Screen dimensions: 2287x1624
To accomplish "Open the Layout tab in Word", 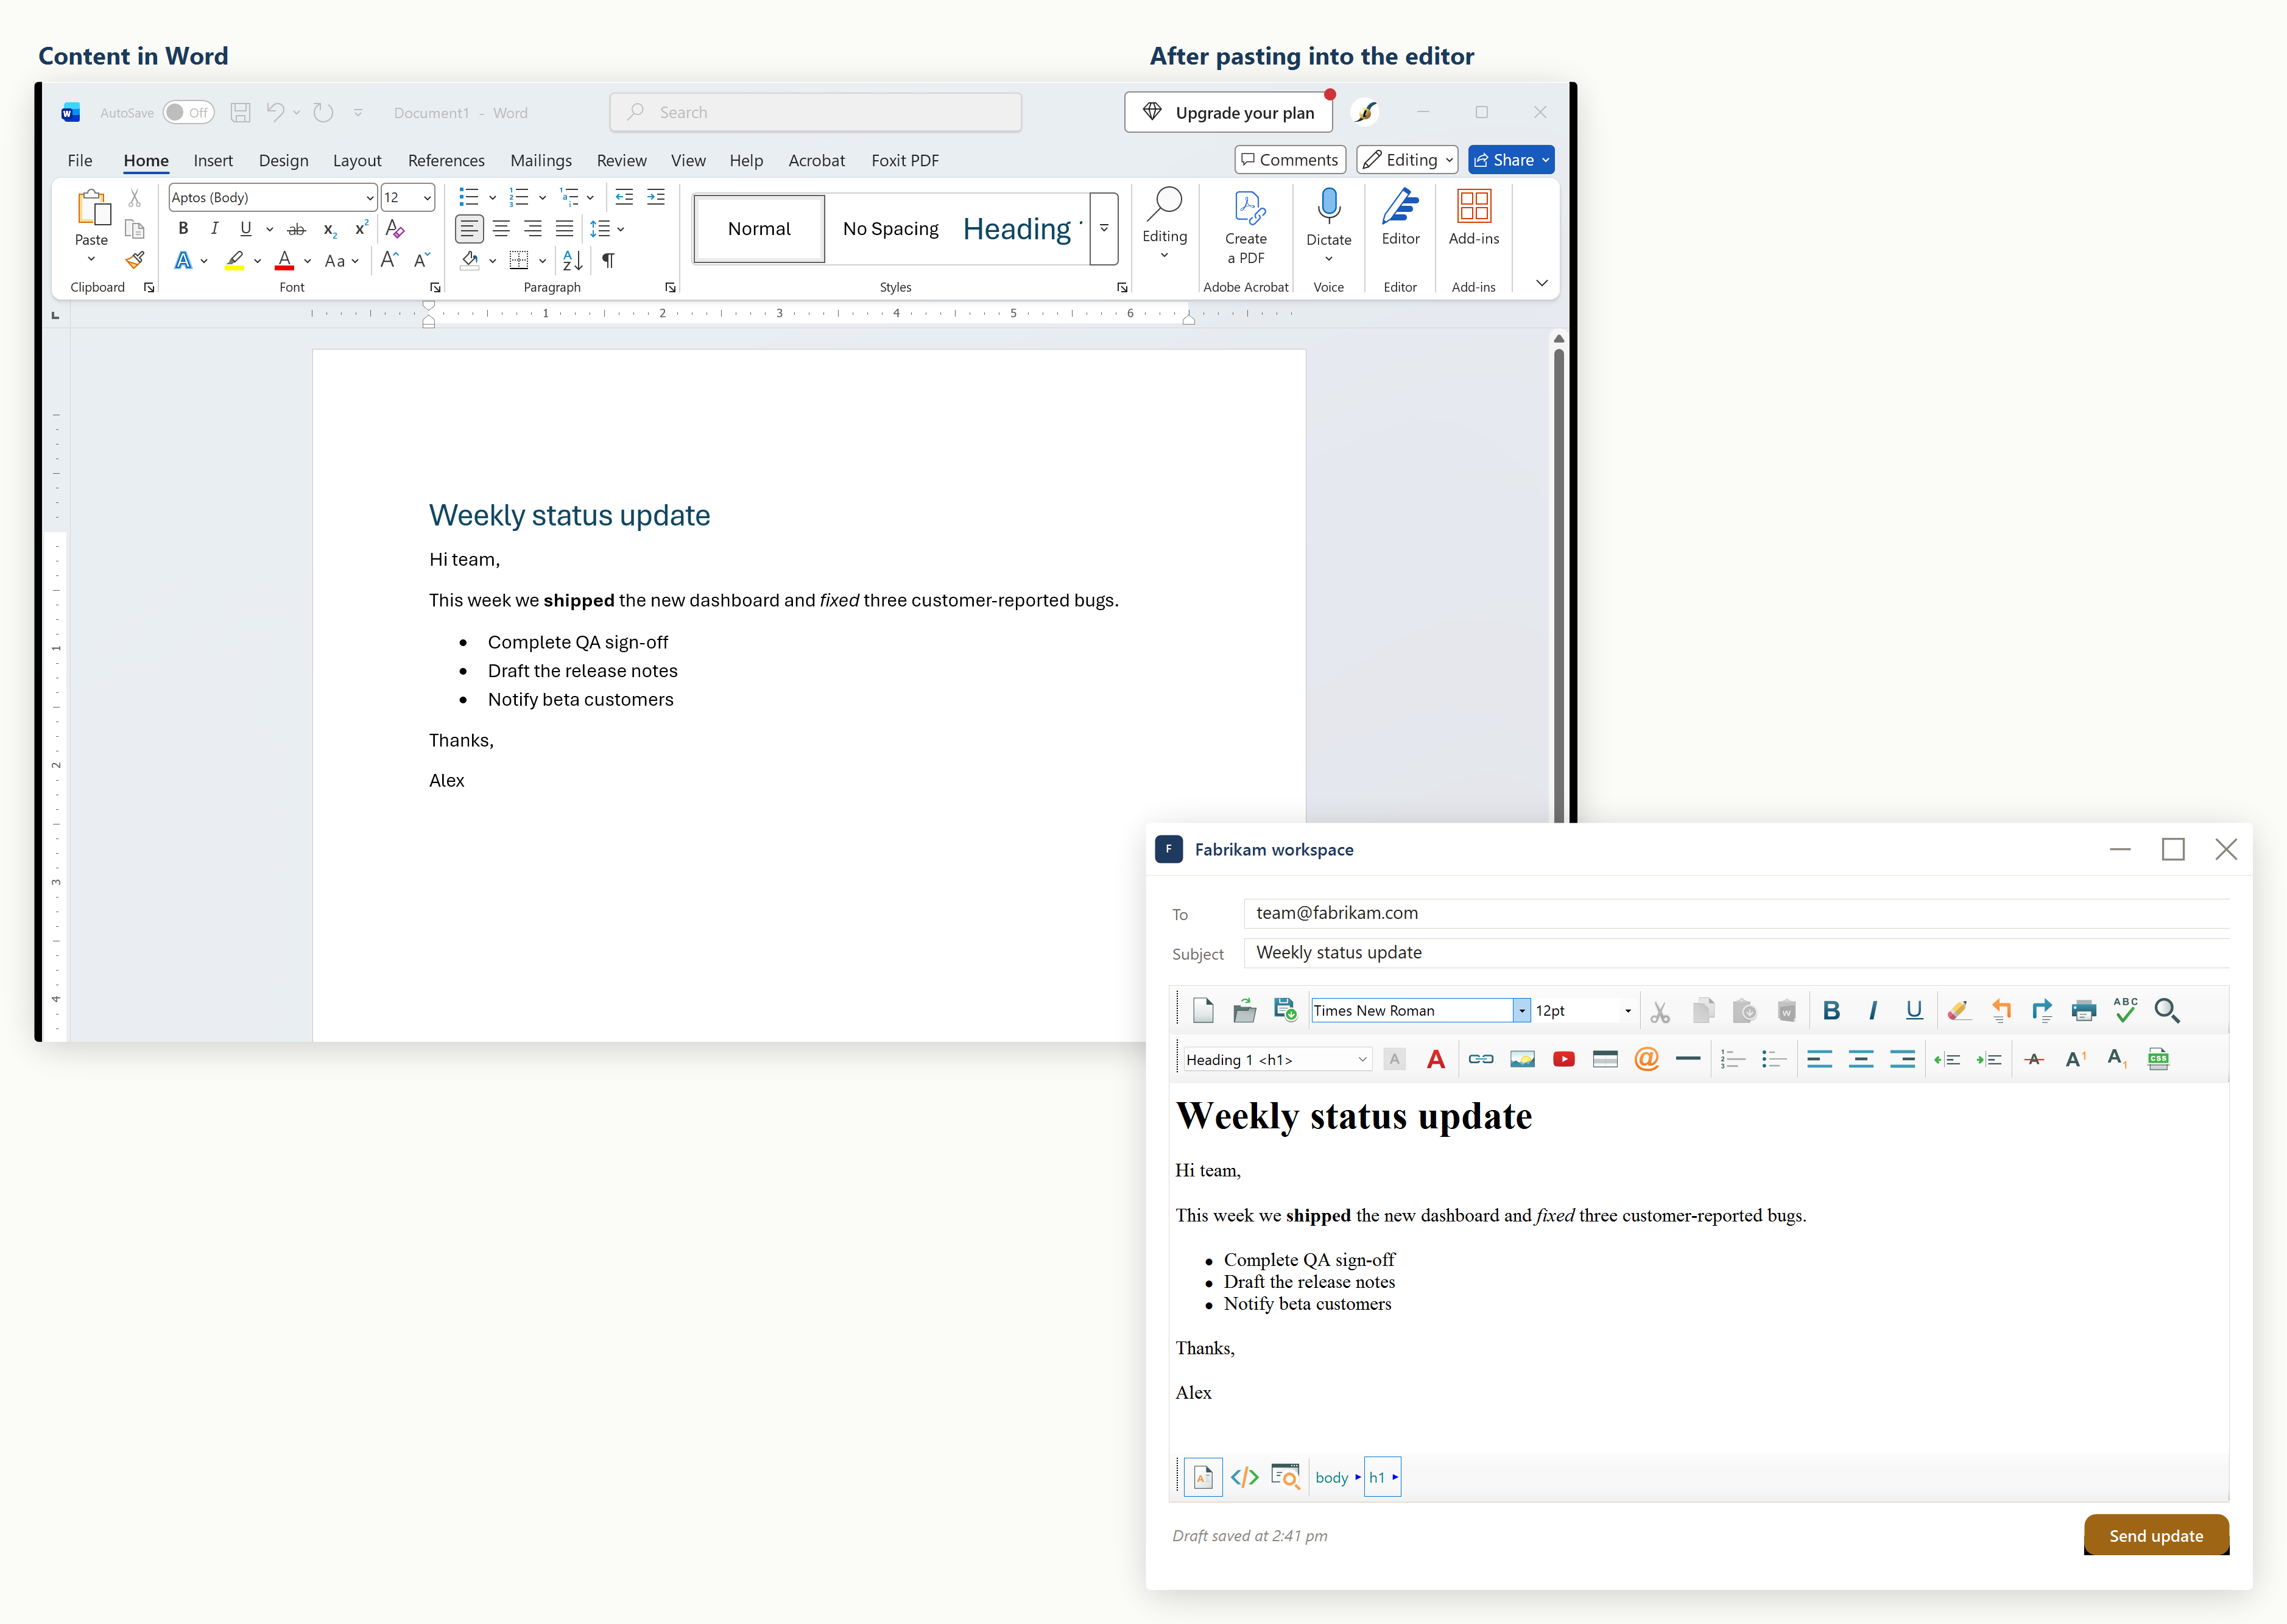I will click(x=357, y=160).
